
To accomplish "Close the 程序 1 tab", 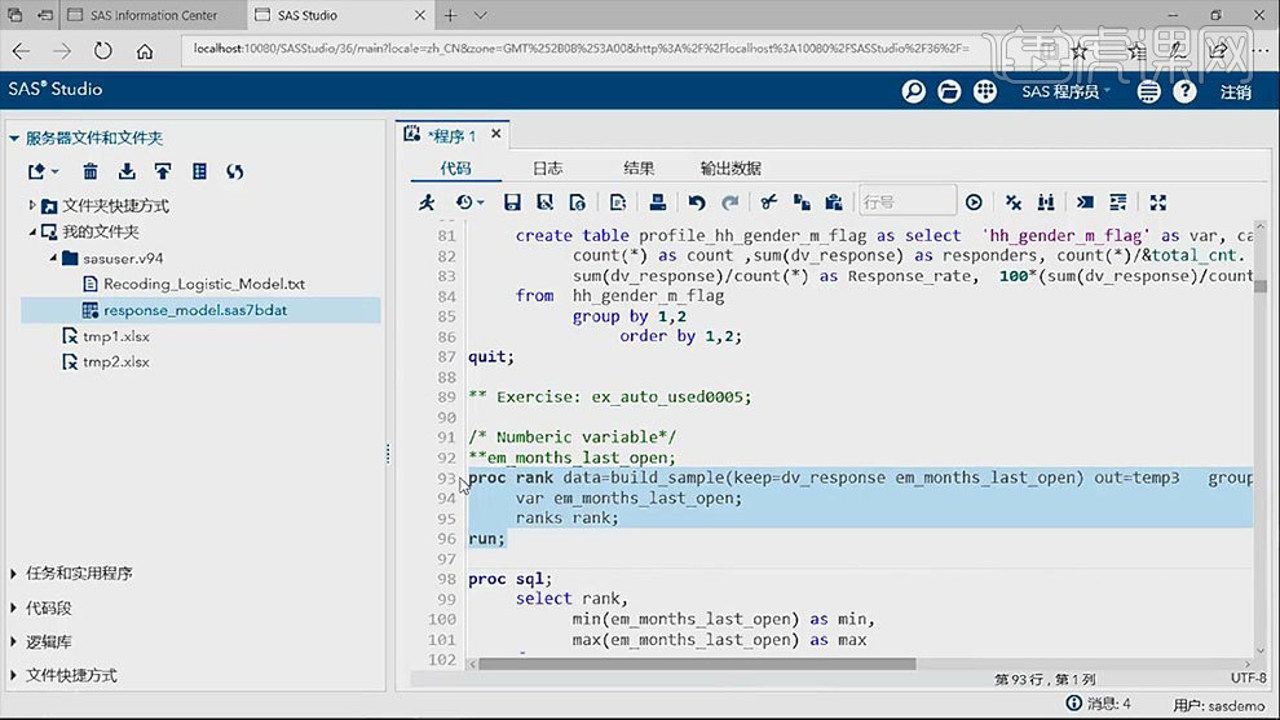I will click(x=496, y=134).
